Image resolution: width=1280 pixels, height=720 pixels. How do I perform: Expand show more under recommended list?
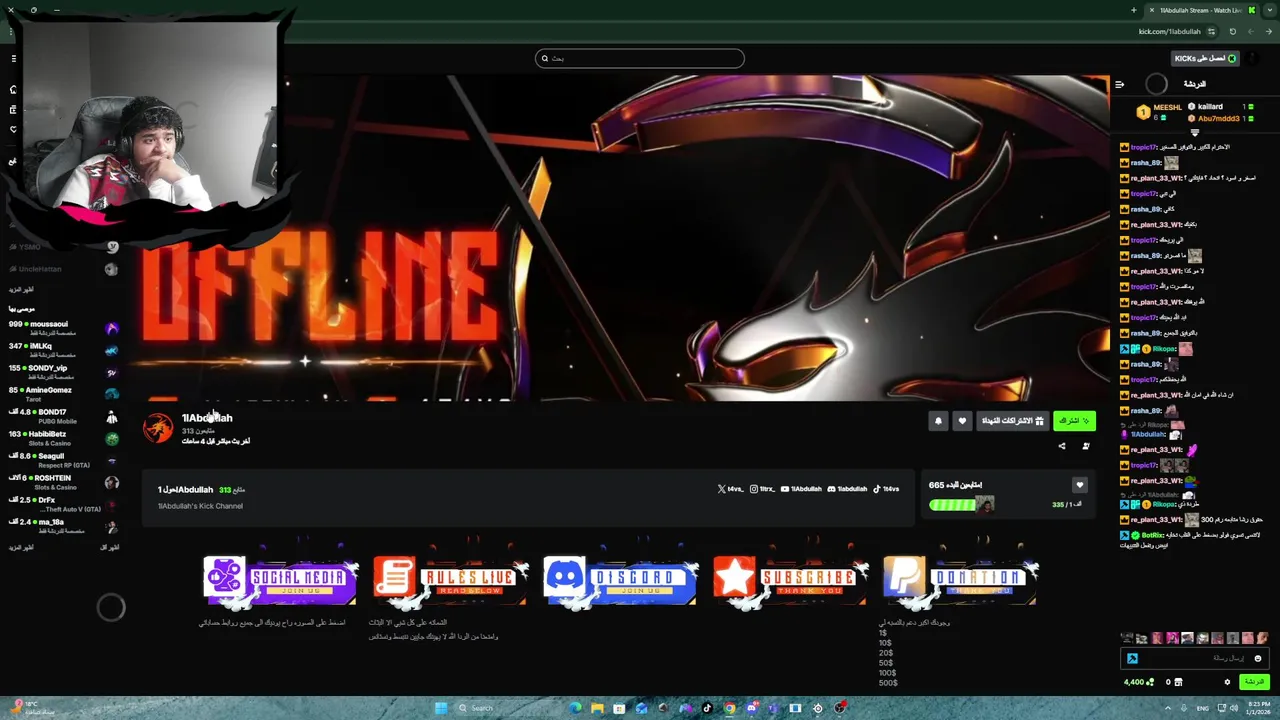coord(21,547)
